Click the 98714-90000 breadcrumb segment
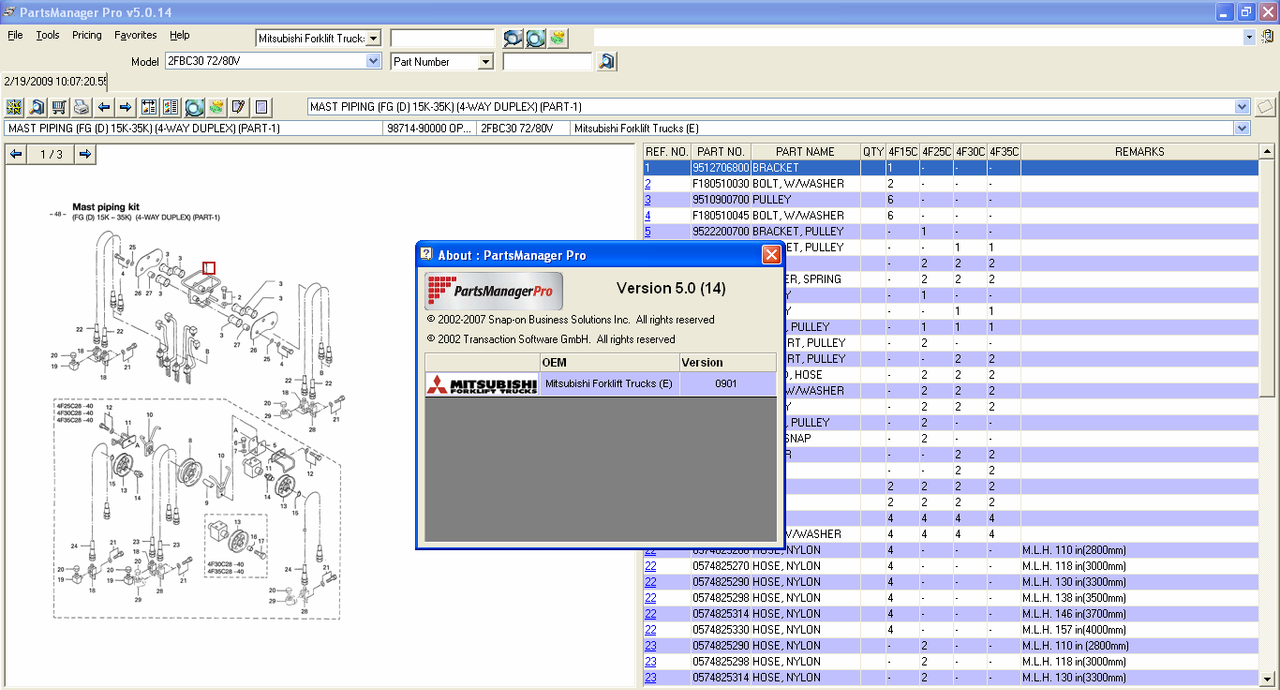Image resolution: width=1280 pixels, height=690 pixels. [x=430, y=128]
